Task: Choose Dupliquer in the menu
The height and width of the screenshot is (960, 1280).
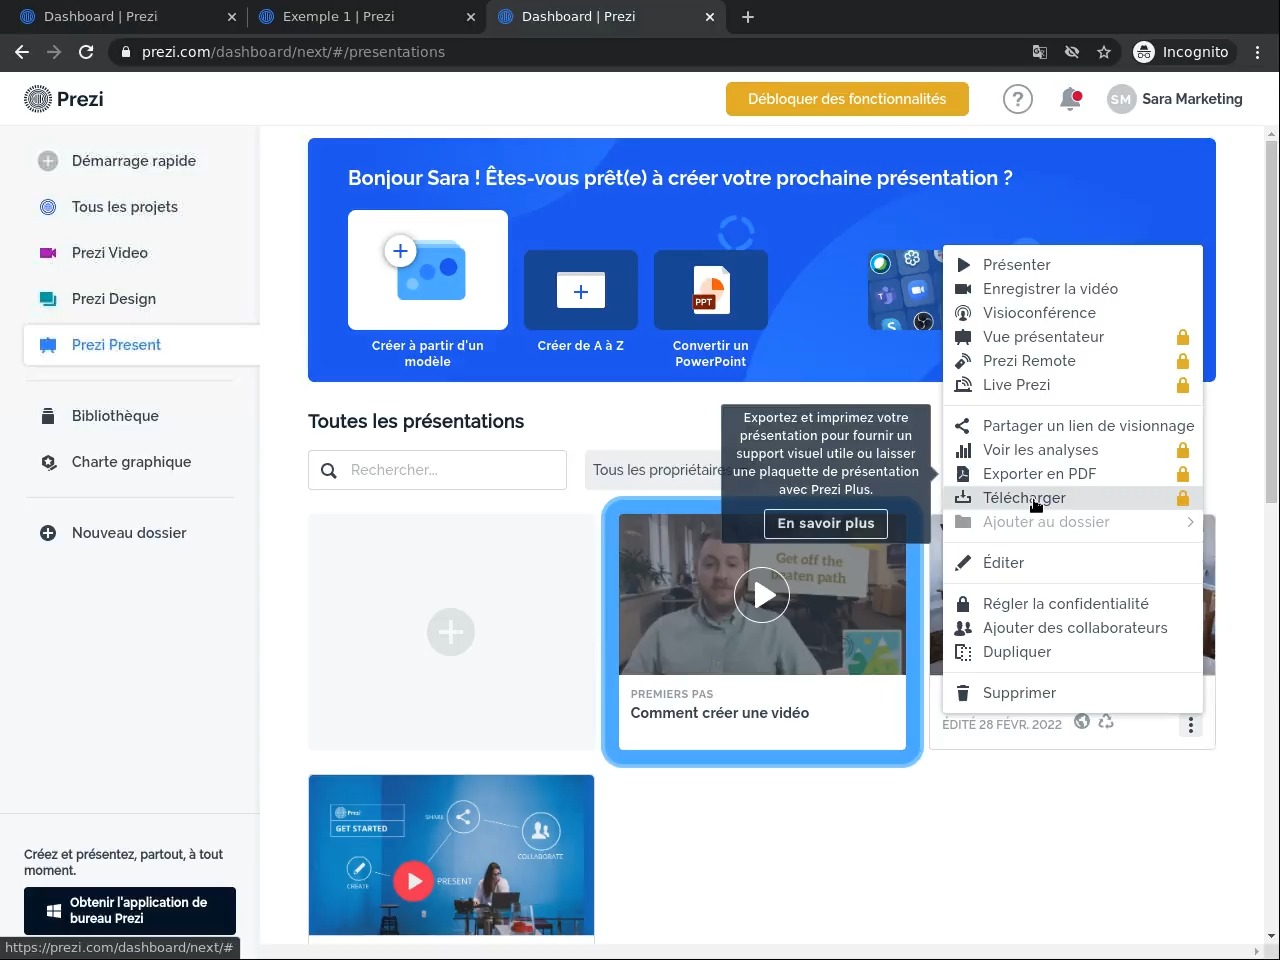Action: [x=1073, y=652]
